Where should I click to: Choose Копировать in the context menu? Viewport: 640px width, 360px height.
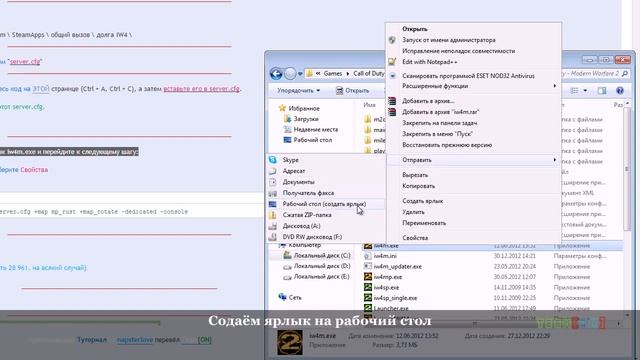pos(418,186)
